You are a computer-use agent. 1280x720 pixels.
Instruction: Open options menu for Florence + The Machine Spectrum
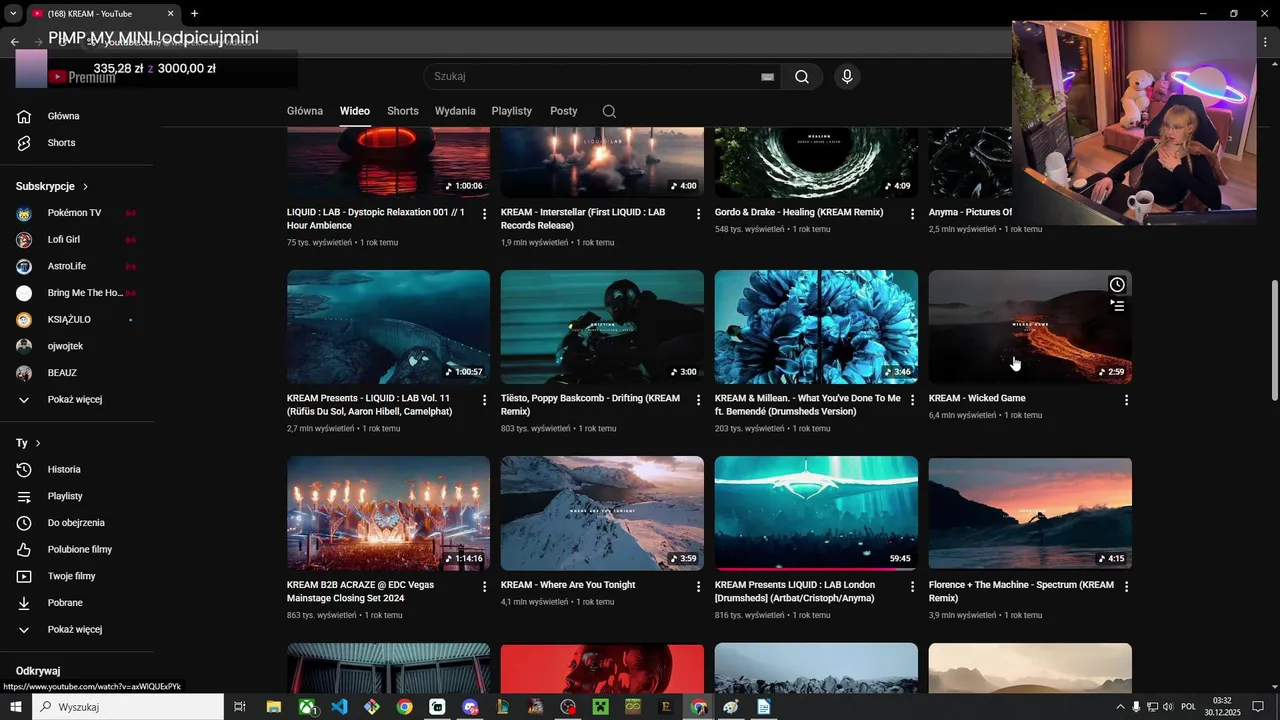point(1126,587)
